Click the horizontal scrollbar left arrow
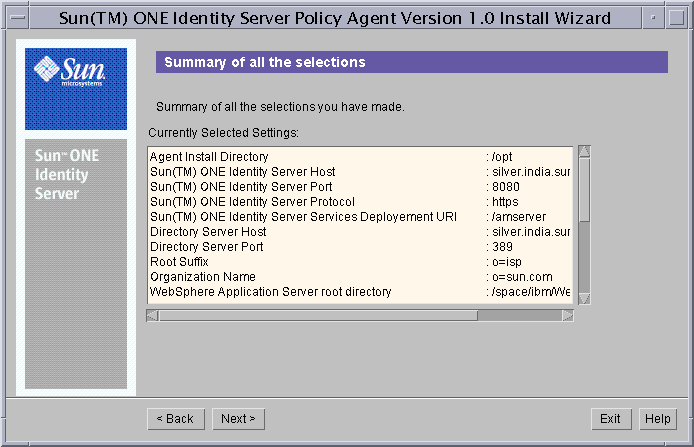Image resolution: width=694 pixels, height=447 pixels. coord(152,316)
